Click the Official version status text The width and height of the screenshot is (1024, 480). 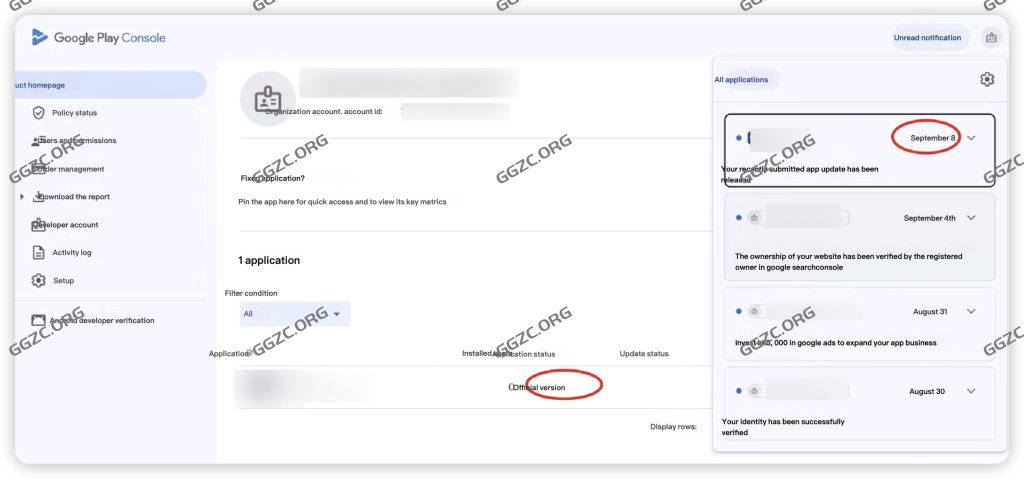pyautogui.click(x=539, y=387)
